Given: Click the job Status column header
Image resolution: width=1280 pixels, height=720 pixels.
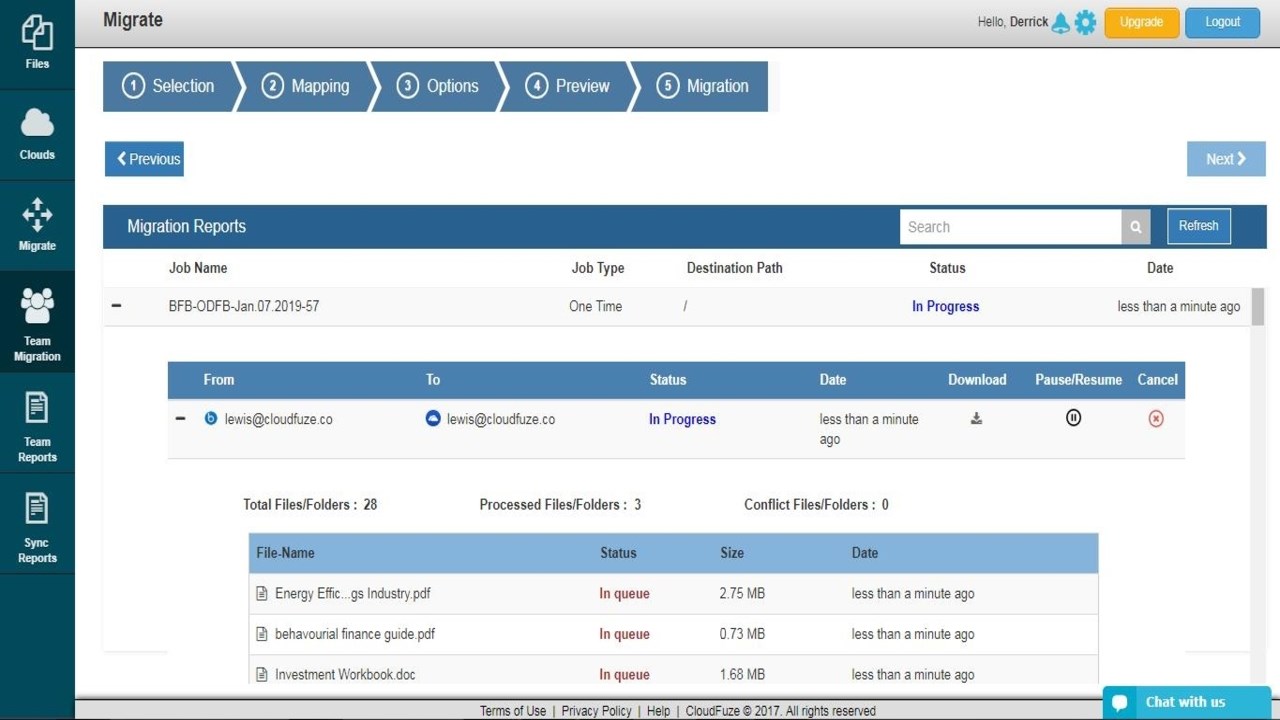Looking at the screenshot, I should (x=947, y=268).
